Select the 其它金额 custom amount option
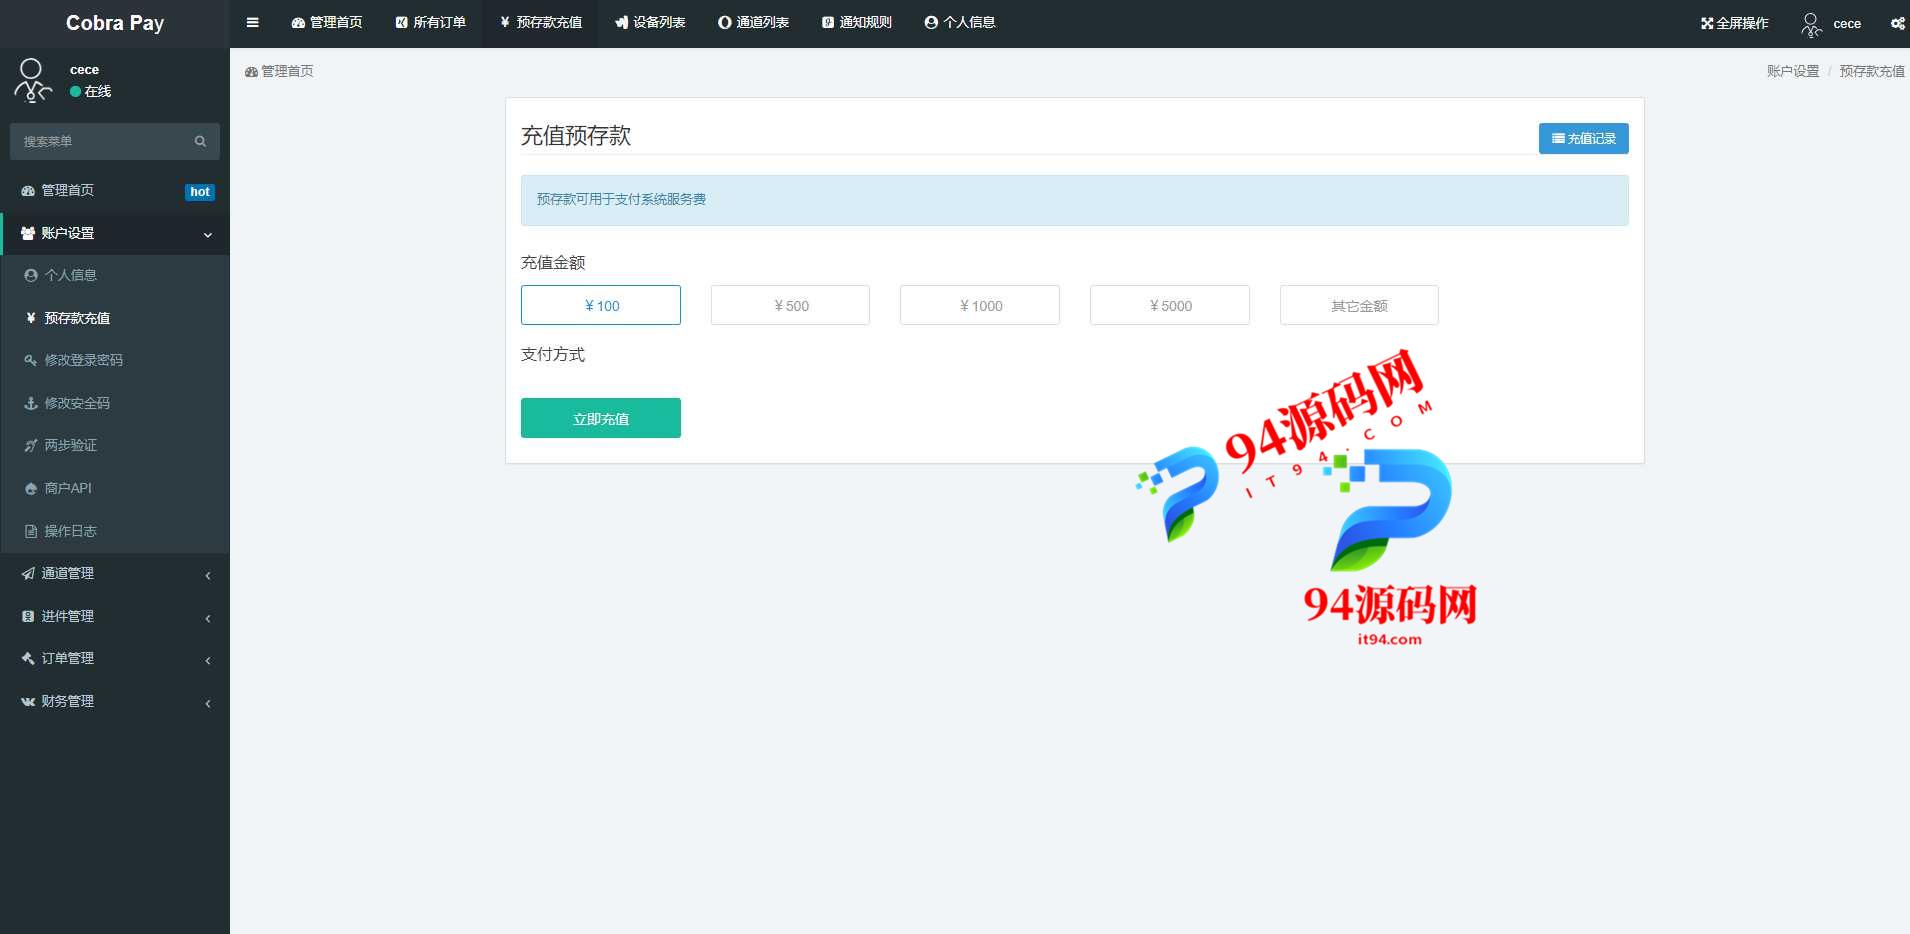 (1359, 305)
